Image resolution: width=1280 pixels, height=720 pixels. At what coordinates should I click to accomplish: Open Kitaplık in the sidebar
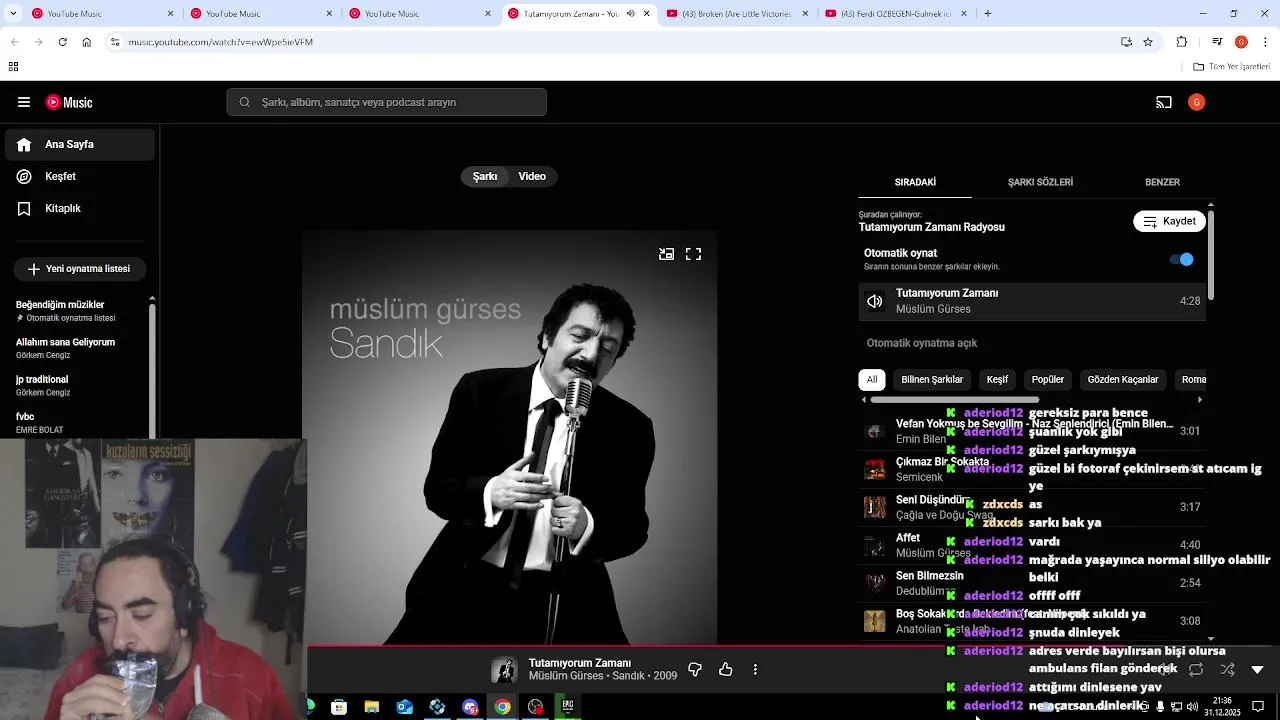tap(80, 208)
